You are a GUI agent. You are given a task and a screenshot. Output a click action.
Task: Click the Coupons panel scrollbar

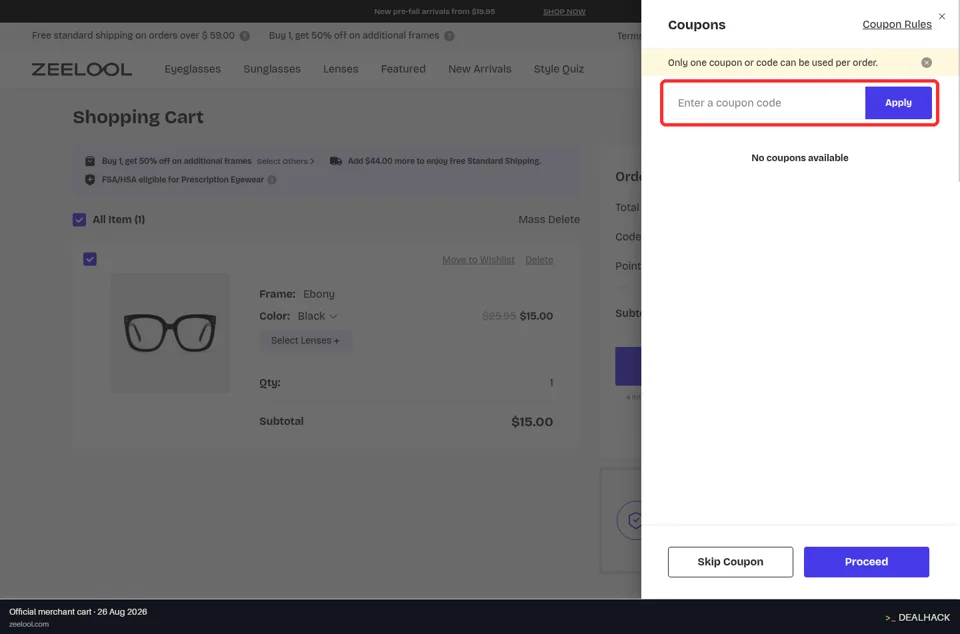[958, 91]
